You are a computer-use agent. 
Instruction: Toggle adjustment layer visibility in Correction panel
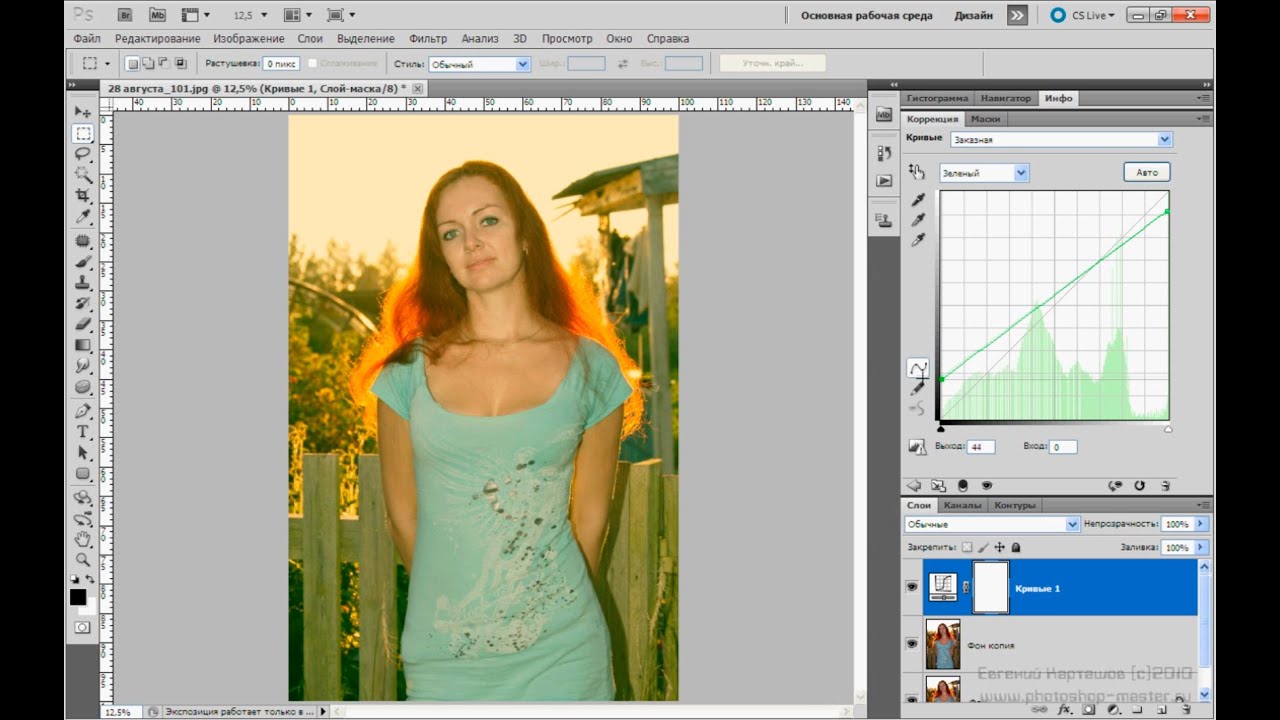(987, 485)
